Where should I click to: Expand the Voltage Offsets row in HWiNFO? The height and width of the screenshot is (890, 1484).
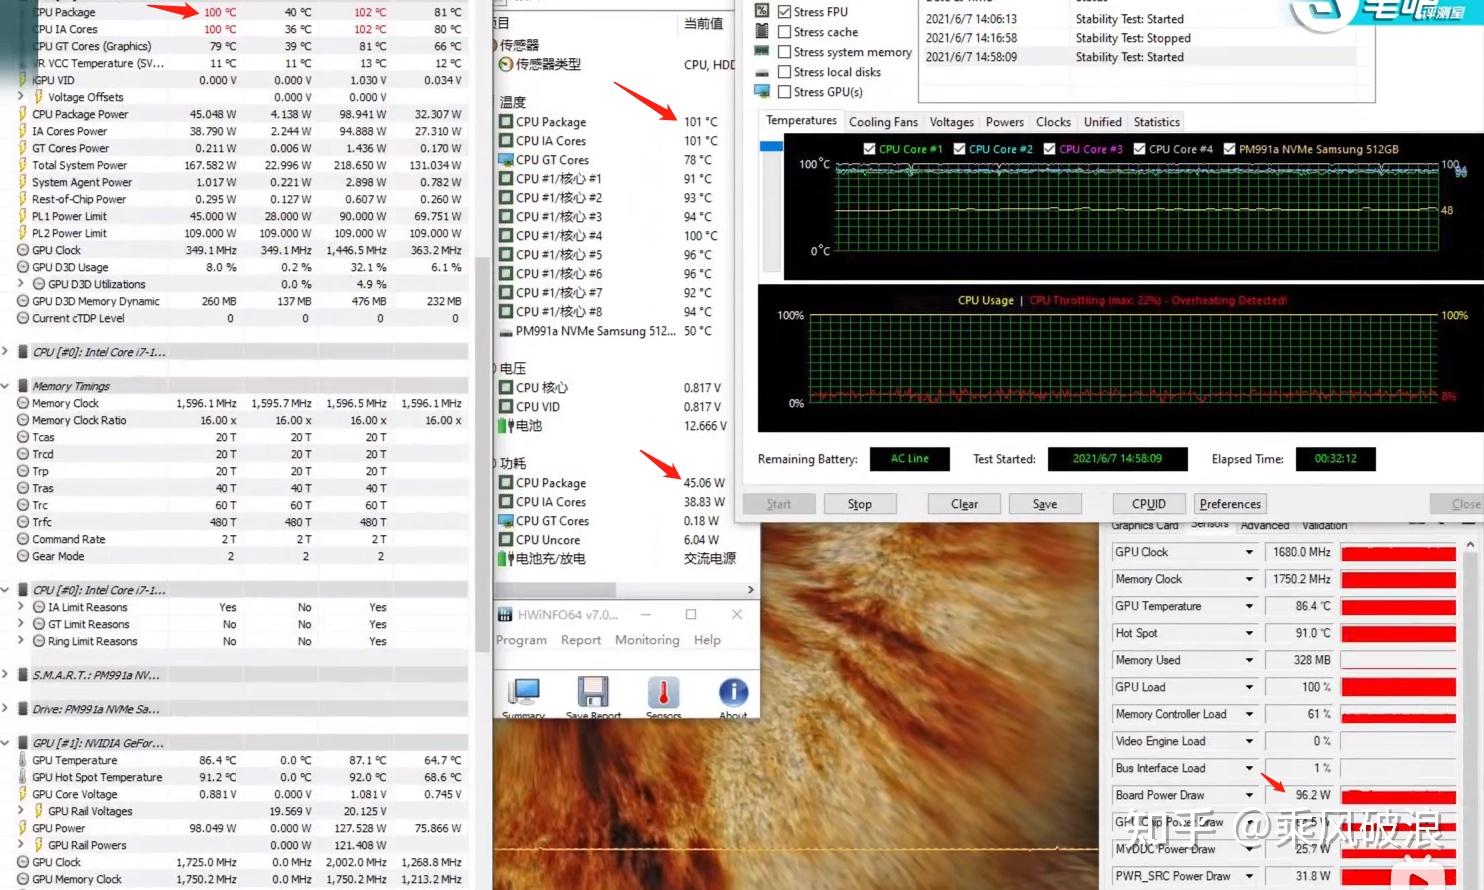(x=21, y=97)
